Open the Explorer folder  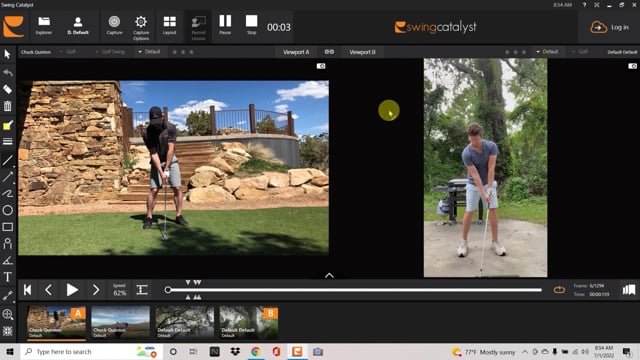(x=44, y=26)
